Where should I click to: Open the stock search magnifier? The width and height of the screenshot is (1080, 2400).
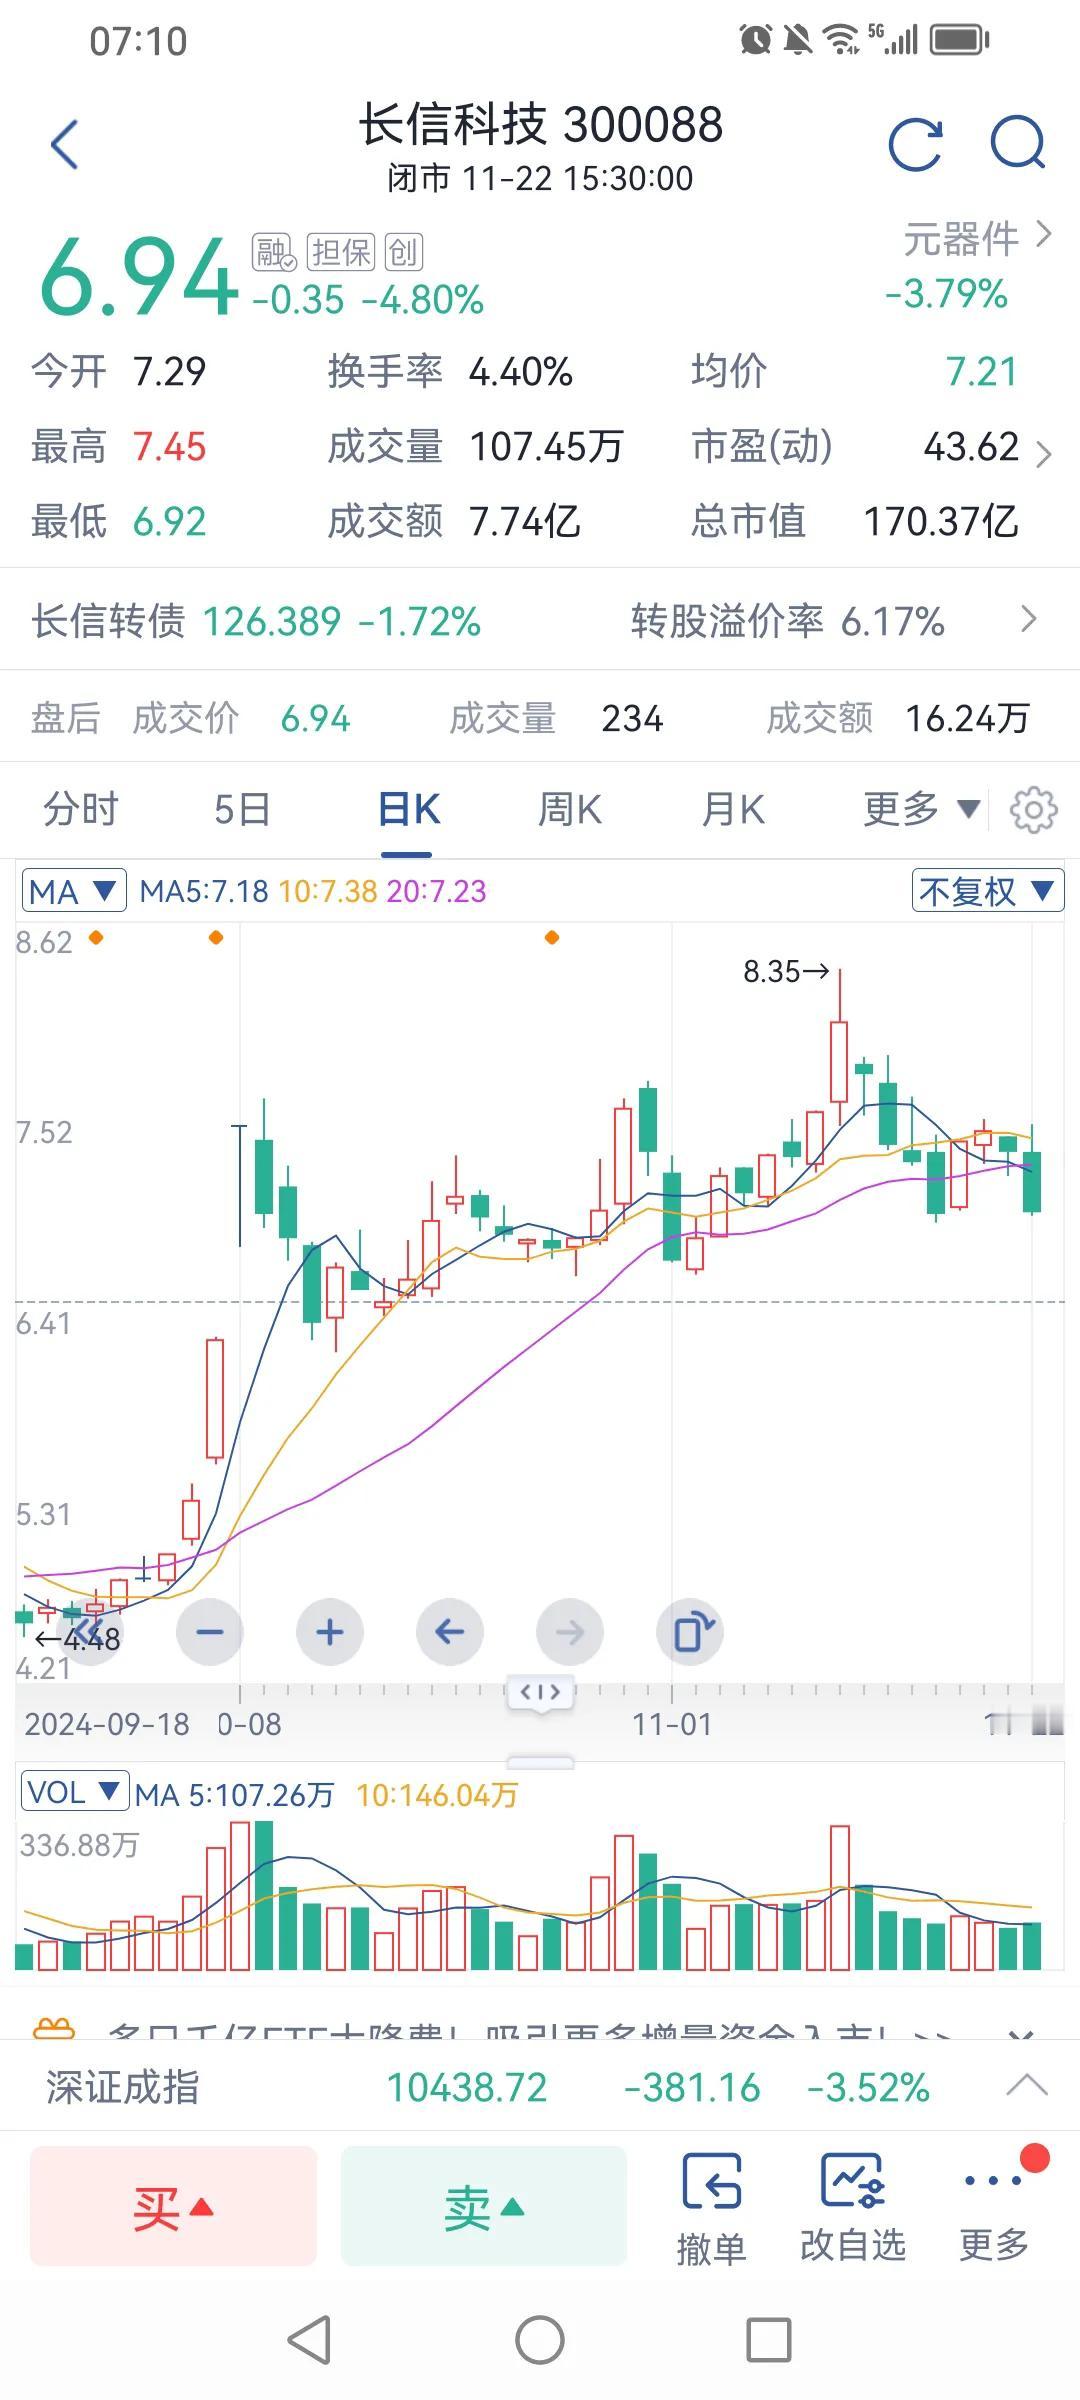tap(1018, 145)
